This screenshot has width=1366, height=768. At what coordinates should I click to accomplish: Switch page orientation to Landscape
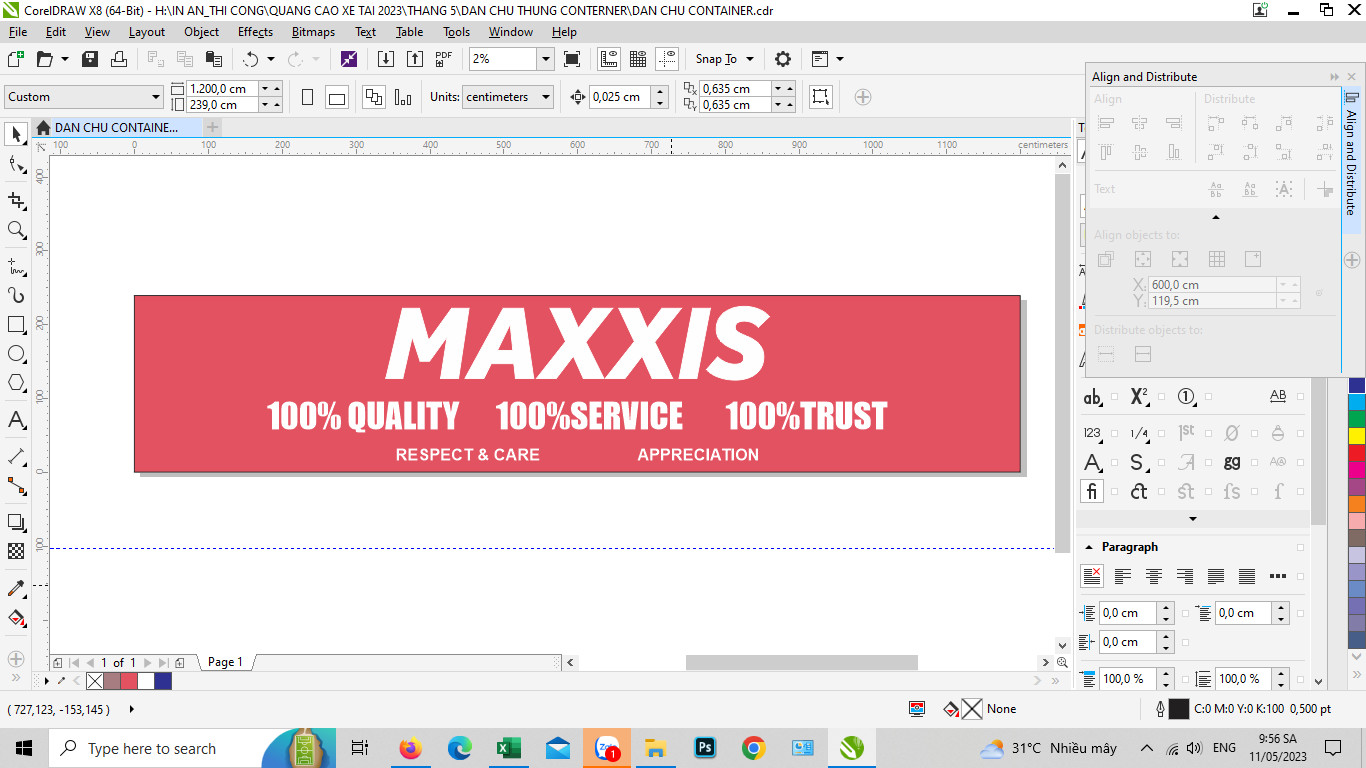click(337, 97)
